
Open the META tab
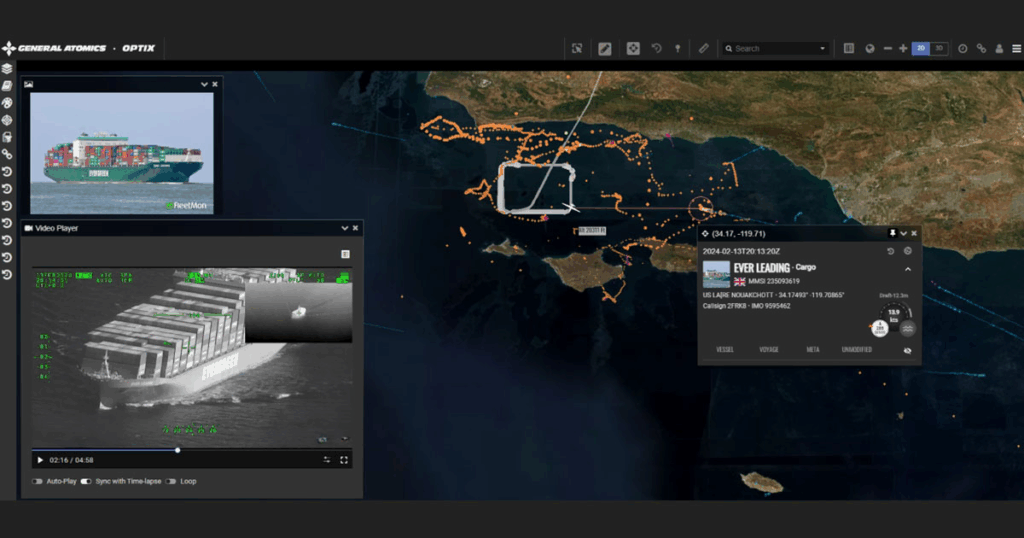click(813, 350)
